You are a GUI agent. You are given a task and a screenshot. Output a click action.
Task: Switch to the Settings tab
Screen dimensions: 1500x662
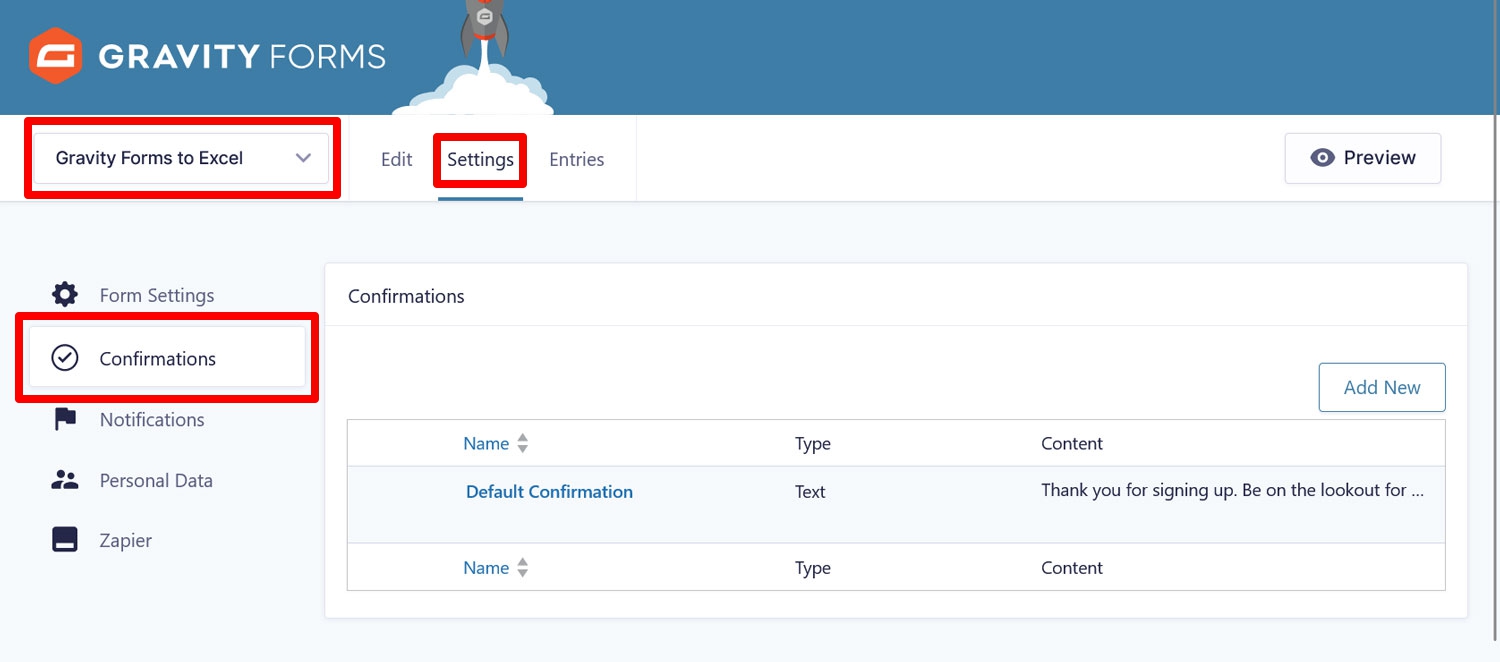[481, 159]
